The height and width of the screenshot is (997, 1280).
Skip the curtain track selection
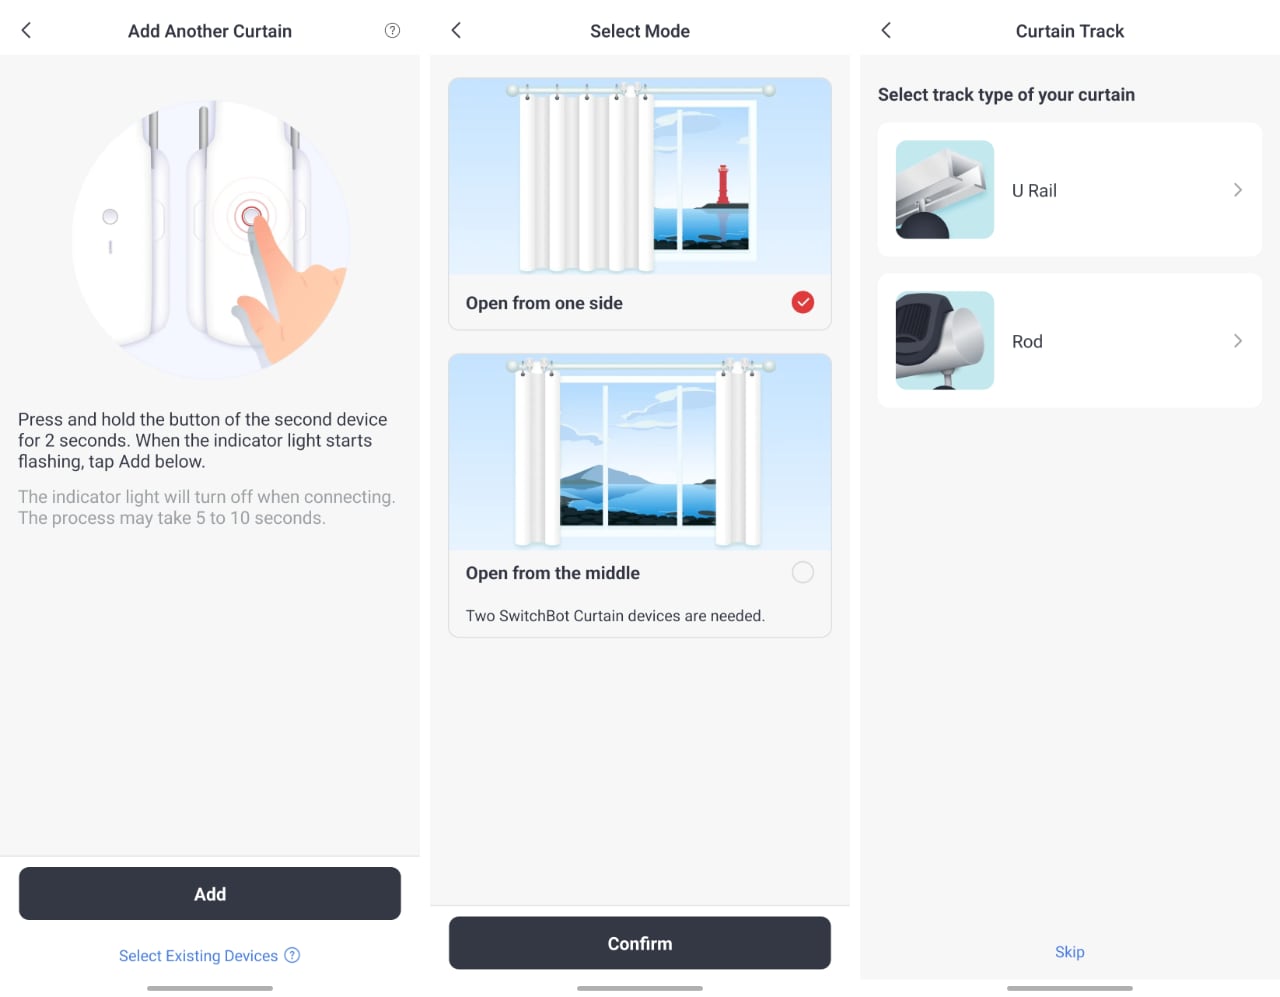[x=1070, y=952]
